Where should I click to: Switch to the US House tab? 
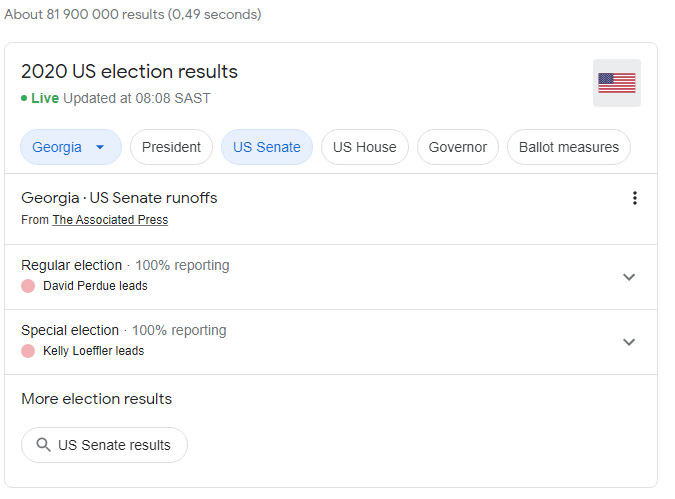[x=364, y=147]
